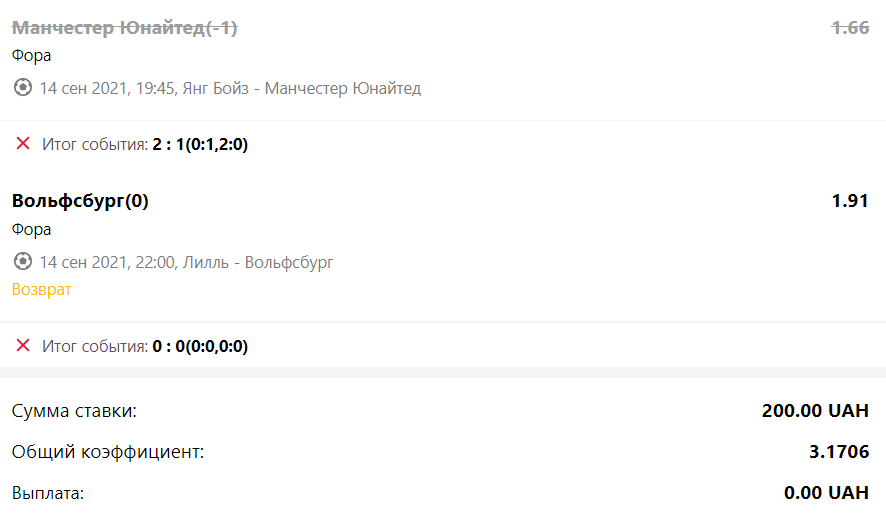Click the soccer ball icon beside Лилль match

click(x=23, y=262)
